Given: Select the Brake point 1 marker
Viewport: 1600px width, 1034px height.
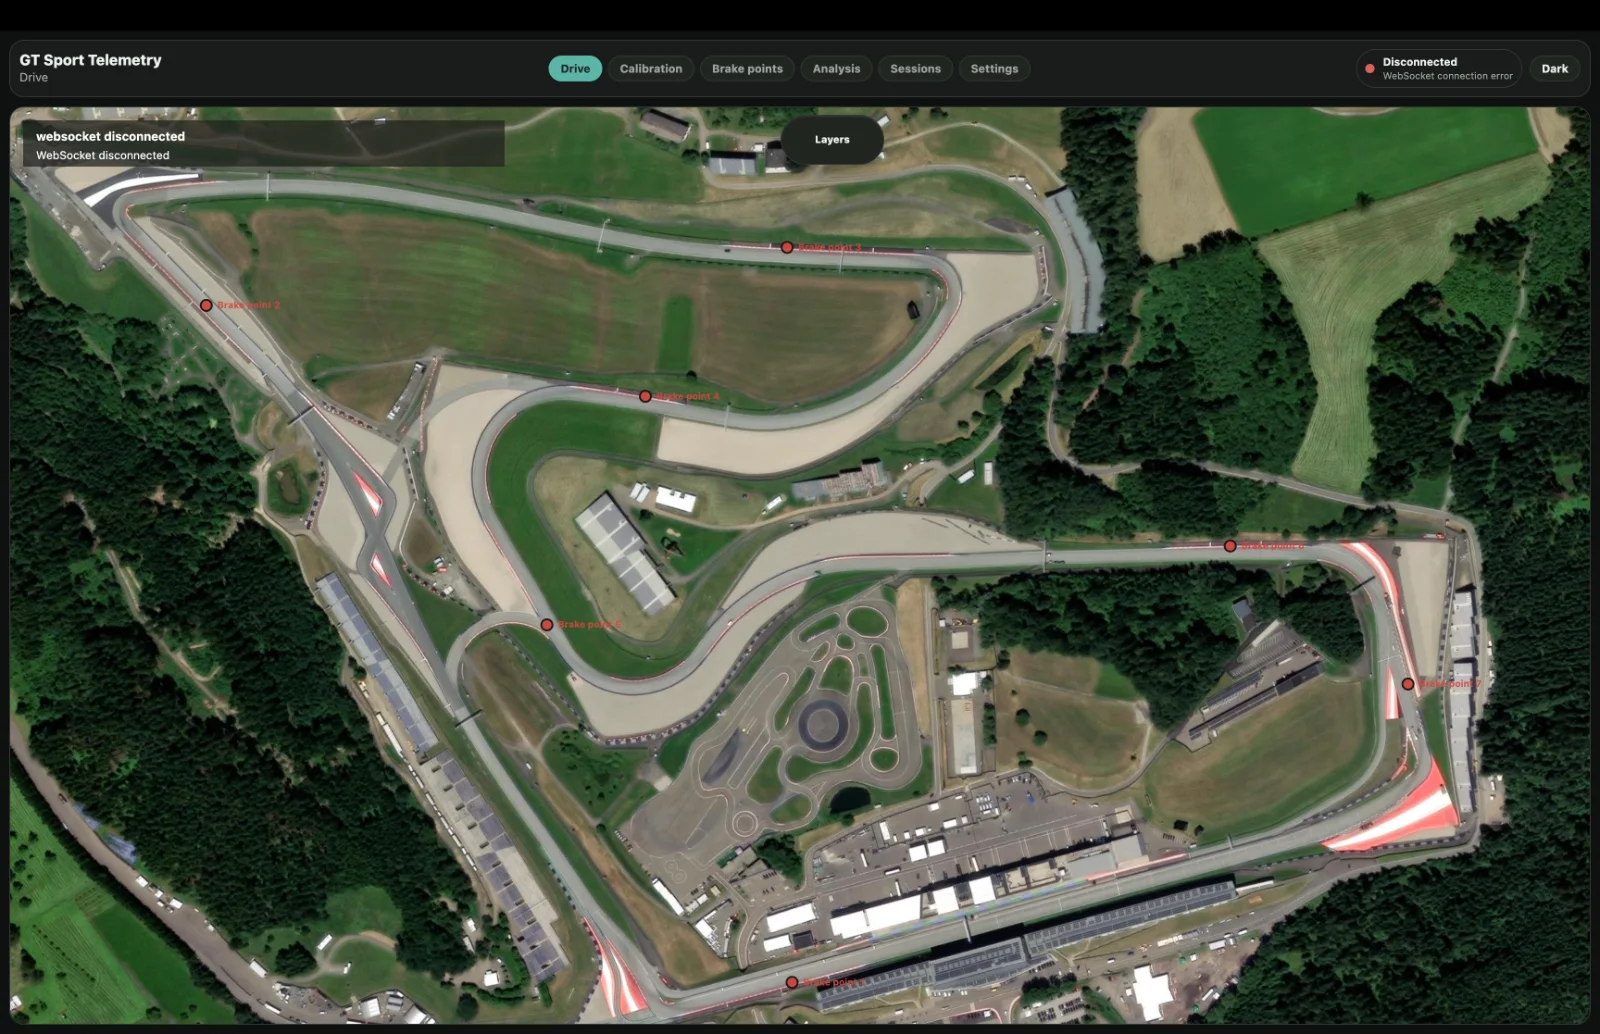Looking at the screenshot, I should (792, 983).
